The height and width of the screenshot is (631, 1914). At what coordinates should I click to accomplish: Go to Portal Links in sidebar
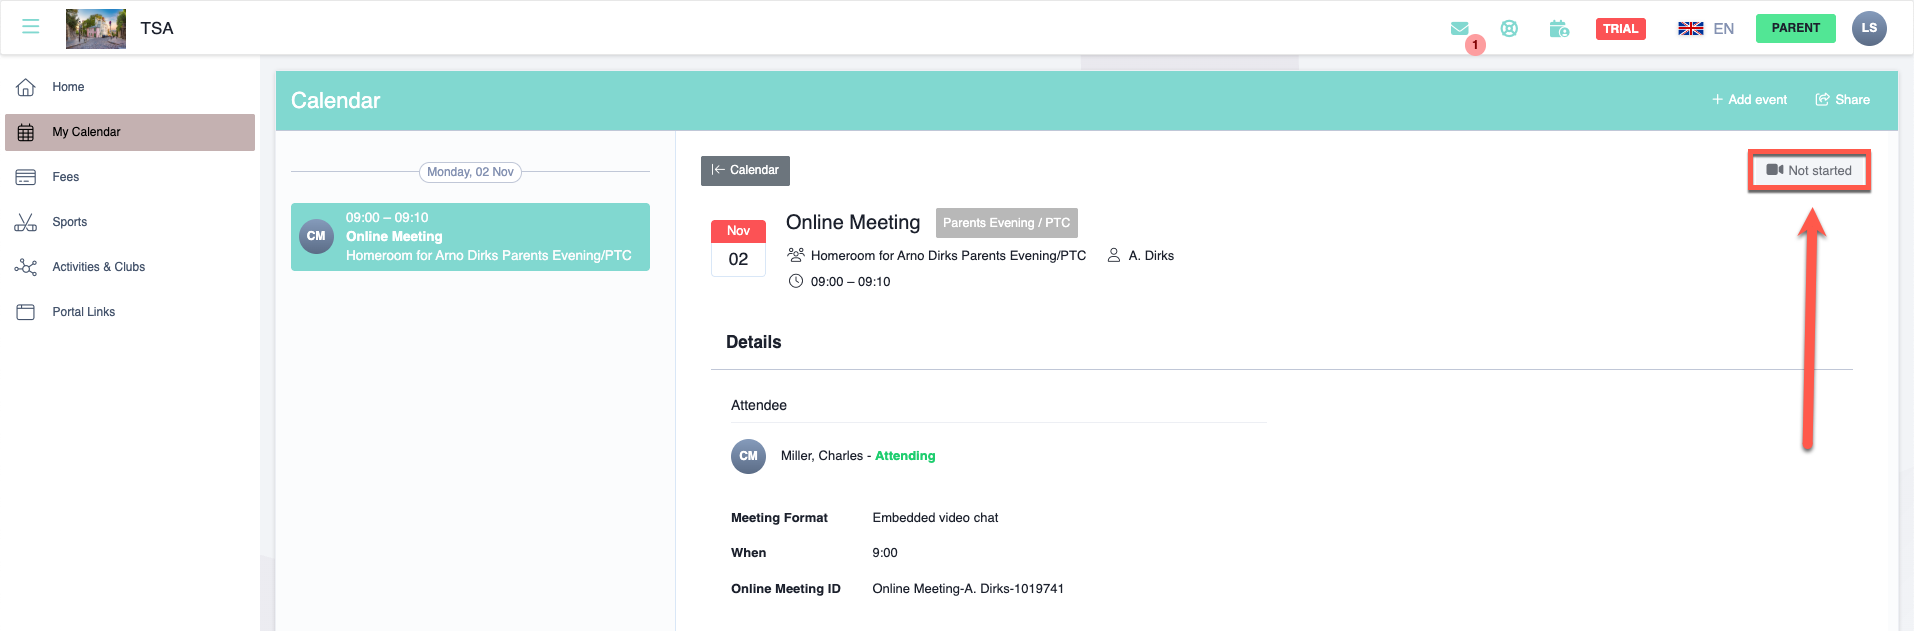[84, 312]
